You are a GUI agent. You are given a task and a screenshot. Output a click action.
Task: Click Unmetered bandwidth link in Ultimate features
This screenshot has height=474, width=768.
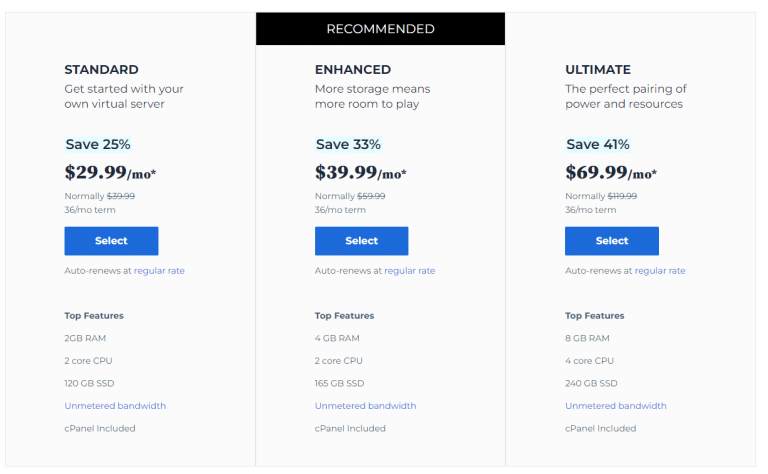[x=616, y=406]
